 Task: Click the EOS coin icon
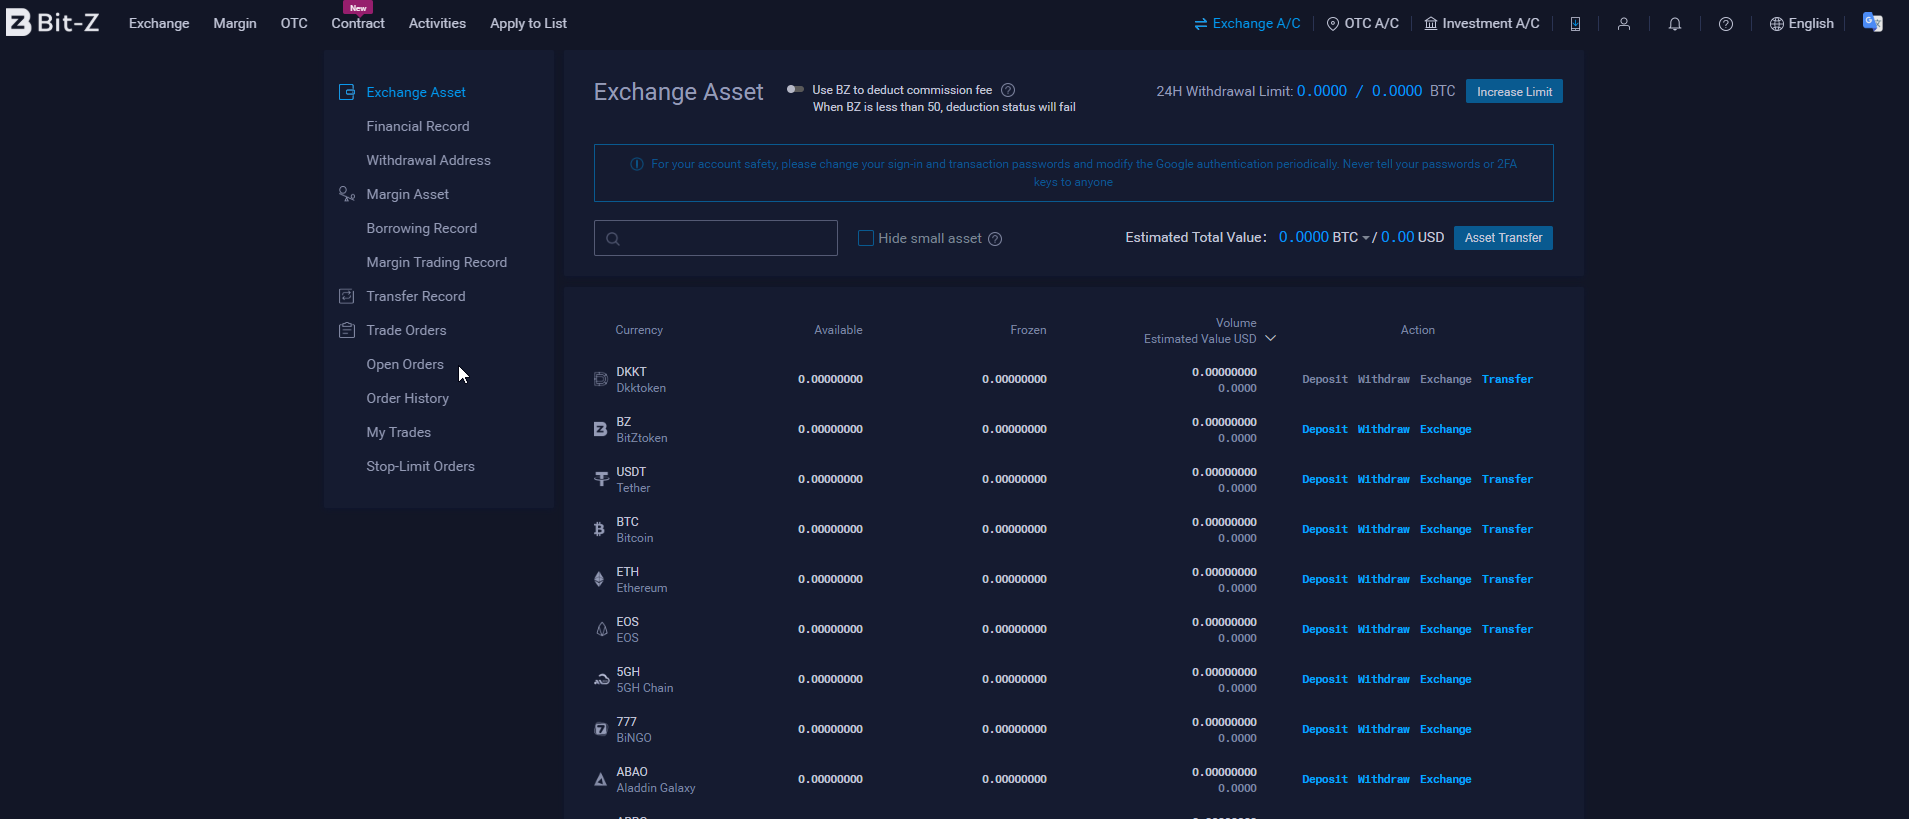click(600, 629)
